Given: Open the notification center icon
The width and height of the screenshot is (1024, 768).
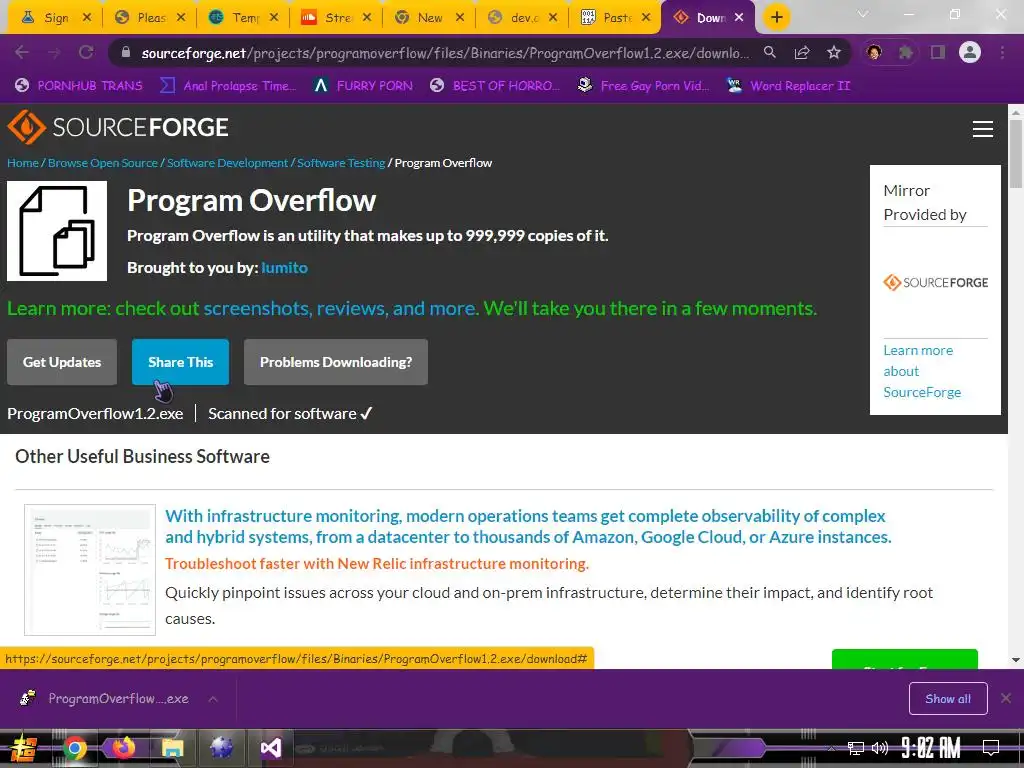Looking at the screenshot, I should coord(991,748).
